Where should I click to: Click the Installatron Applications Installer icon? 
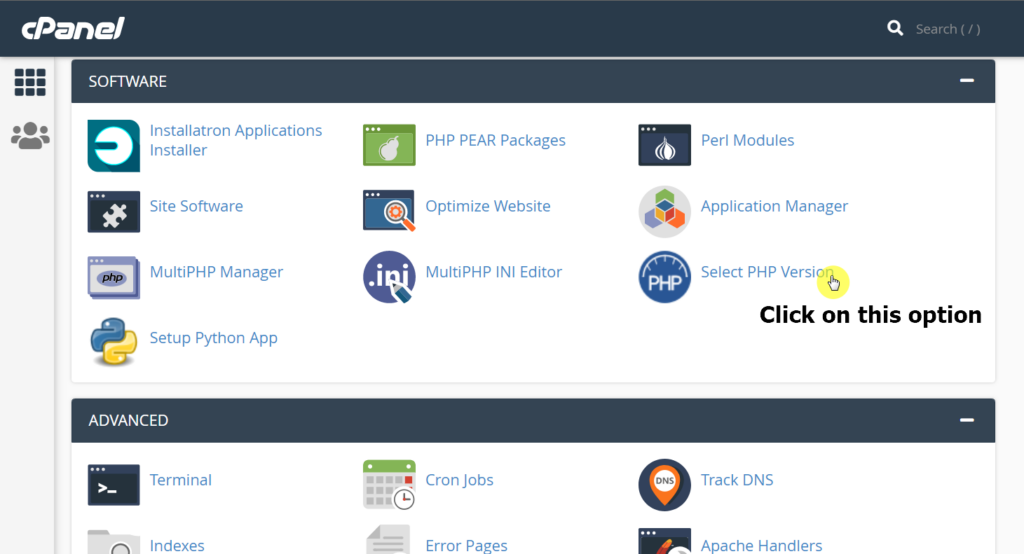[114, 146]
